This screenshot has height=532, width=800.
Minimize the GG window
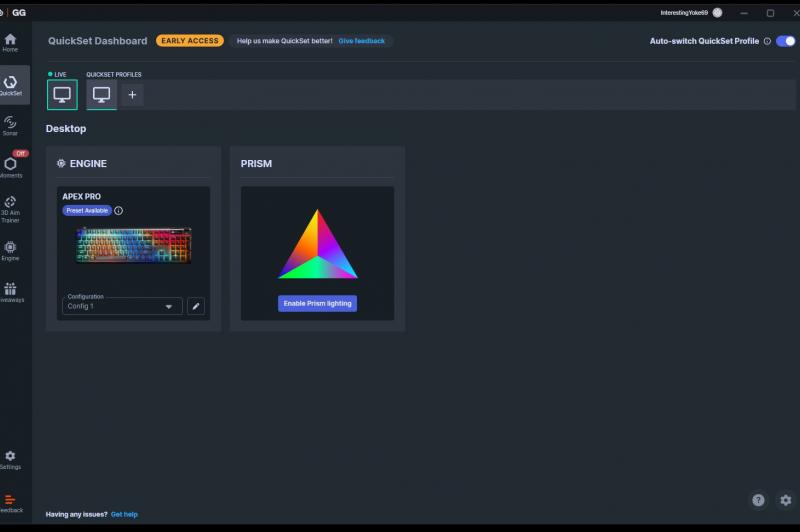tap(744, 13)
